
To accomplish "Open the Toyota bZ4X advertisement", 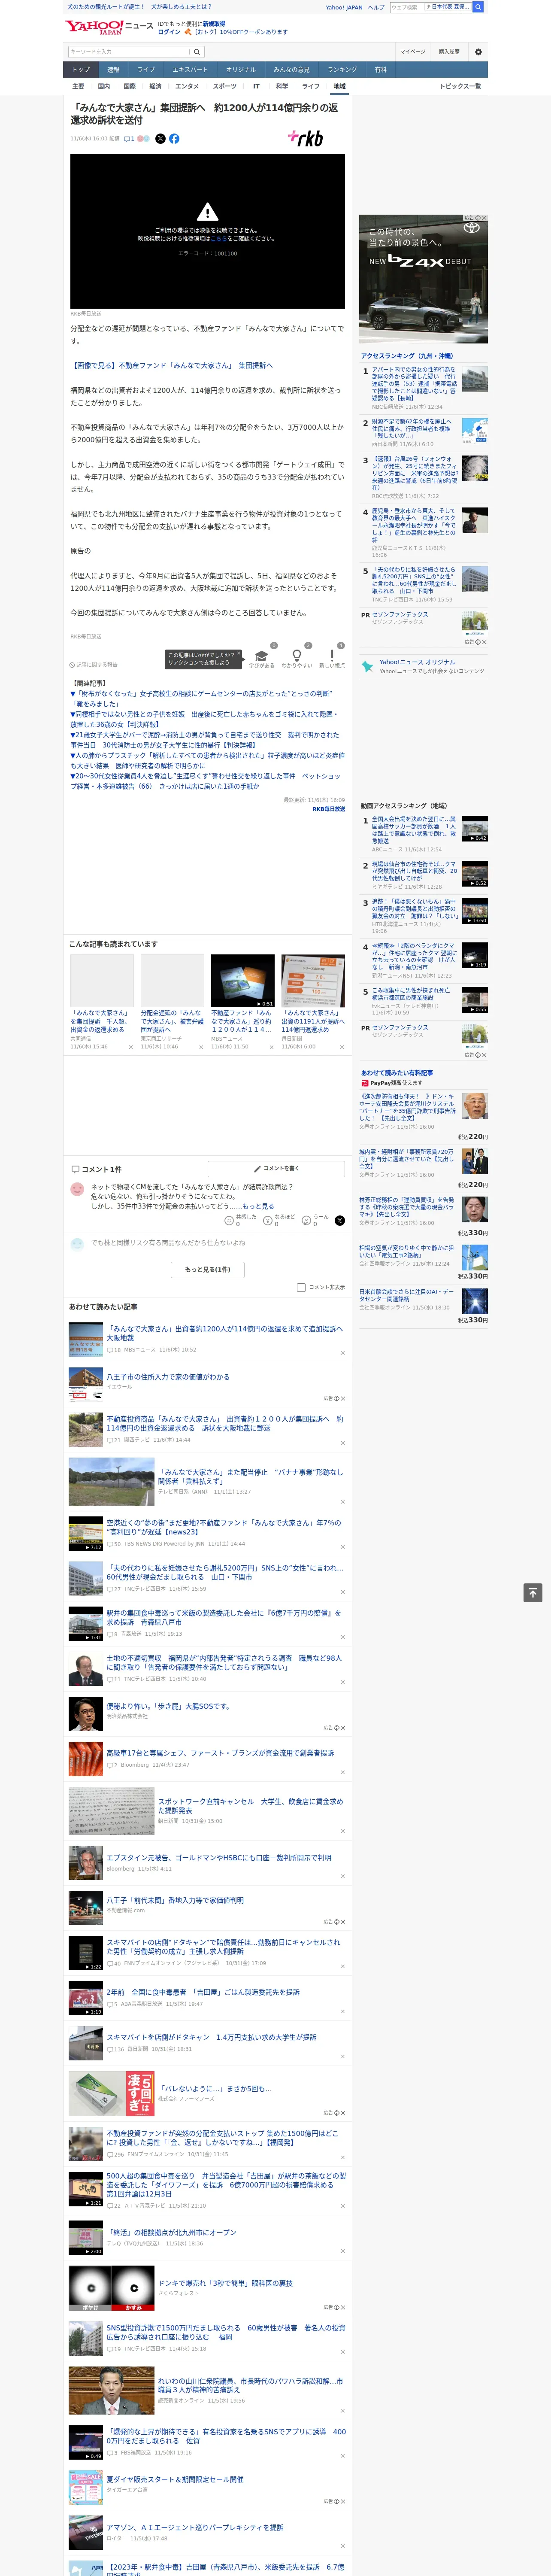I will pyautogui.click(x=423, y=279).
